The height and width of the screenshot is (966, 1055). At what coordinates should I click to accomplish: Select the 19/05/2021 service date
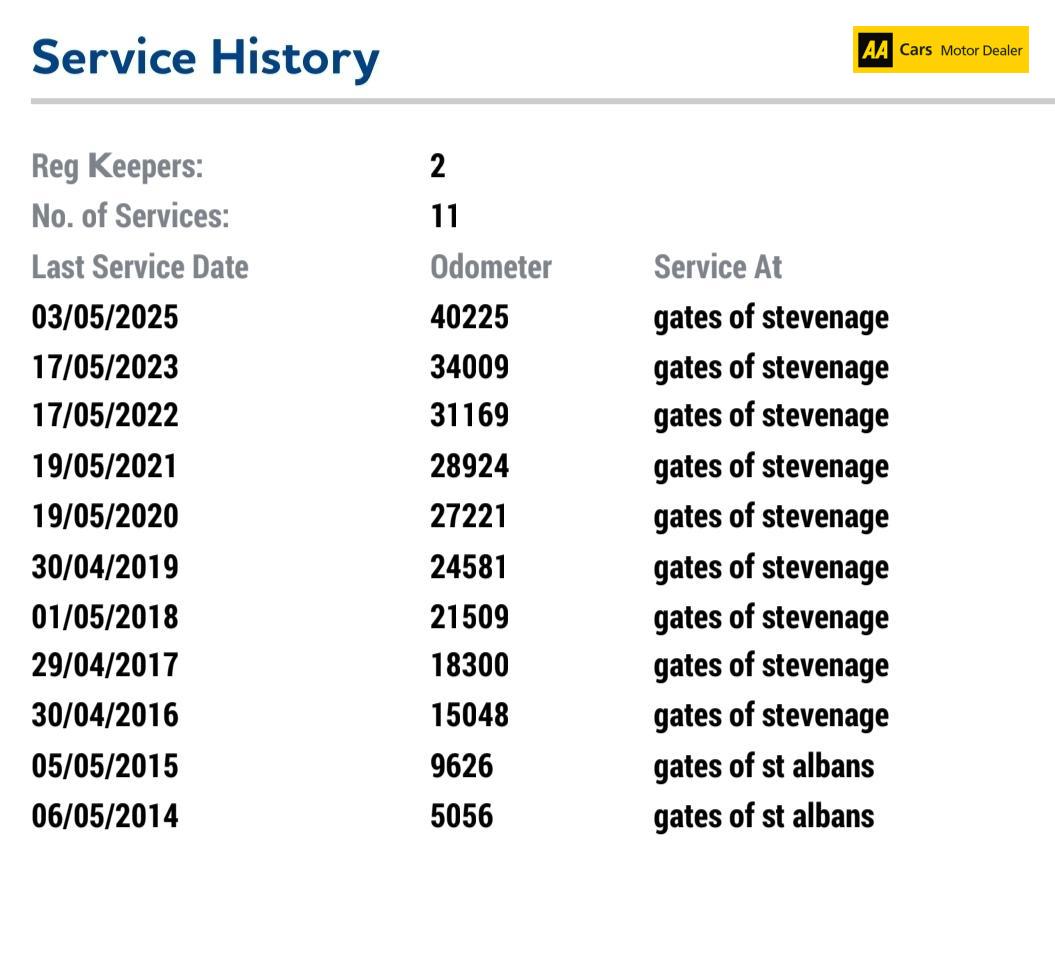[105, 466]
